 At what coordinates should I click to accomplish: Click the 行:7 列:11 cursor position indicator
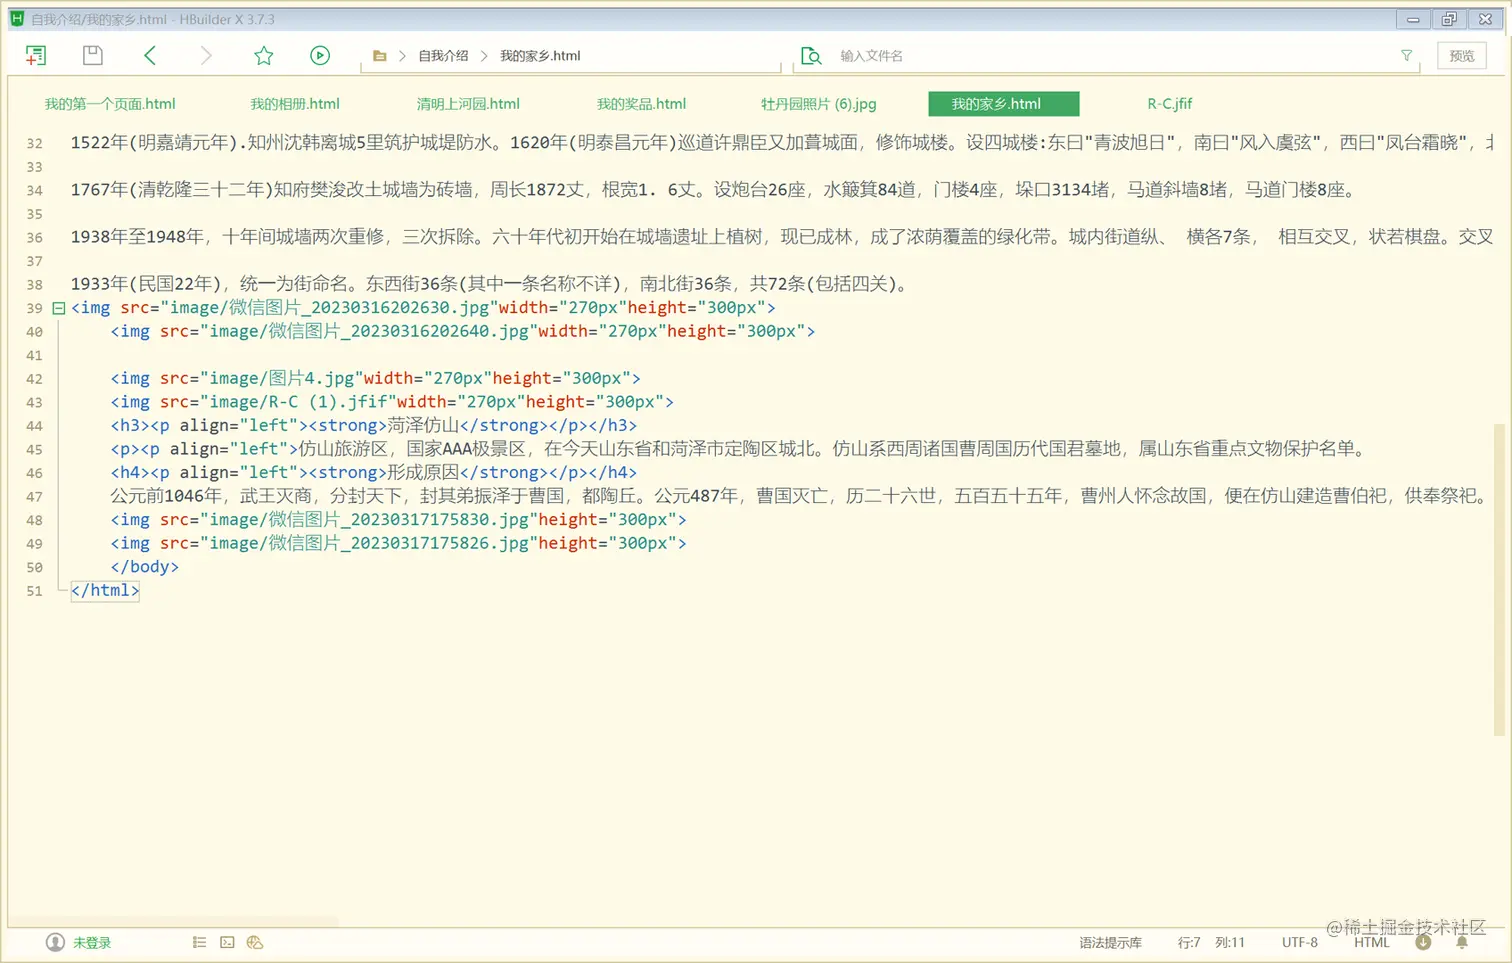(x=1211, y=943)
